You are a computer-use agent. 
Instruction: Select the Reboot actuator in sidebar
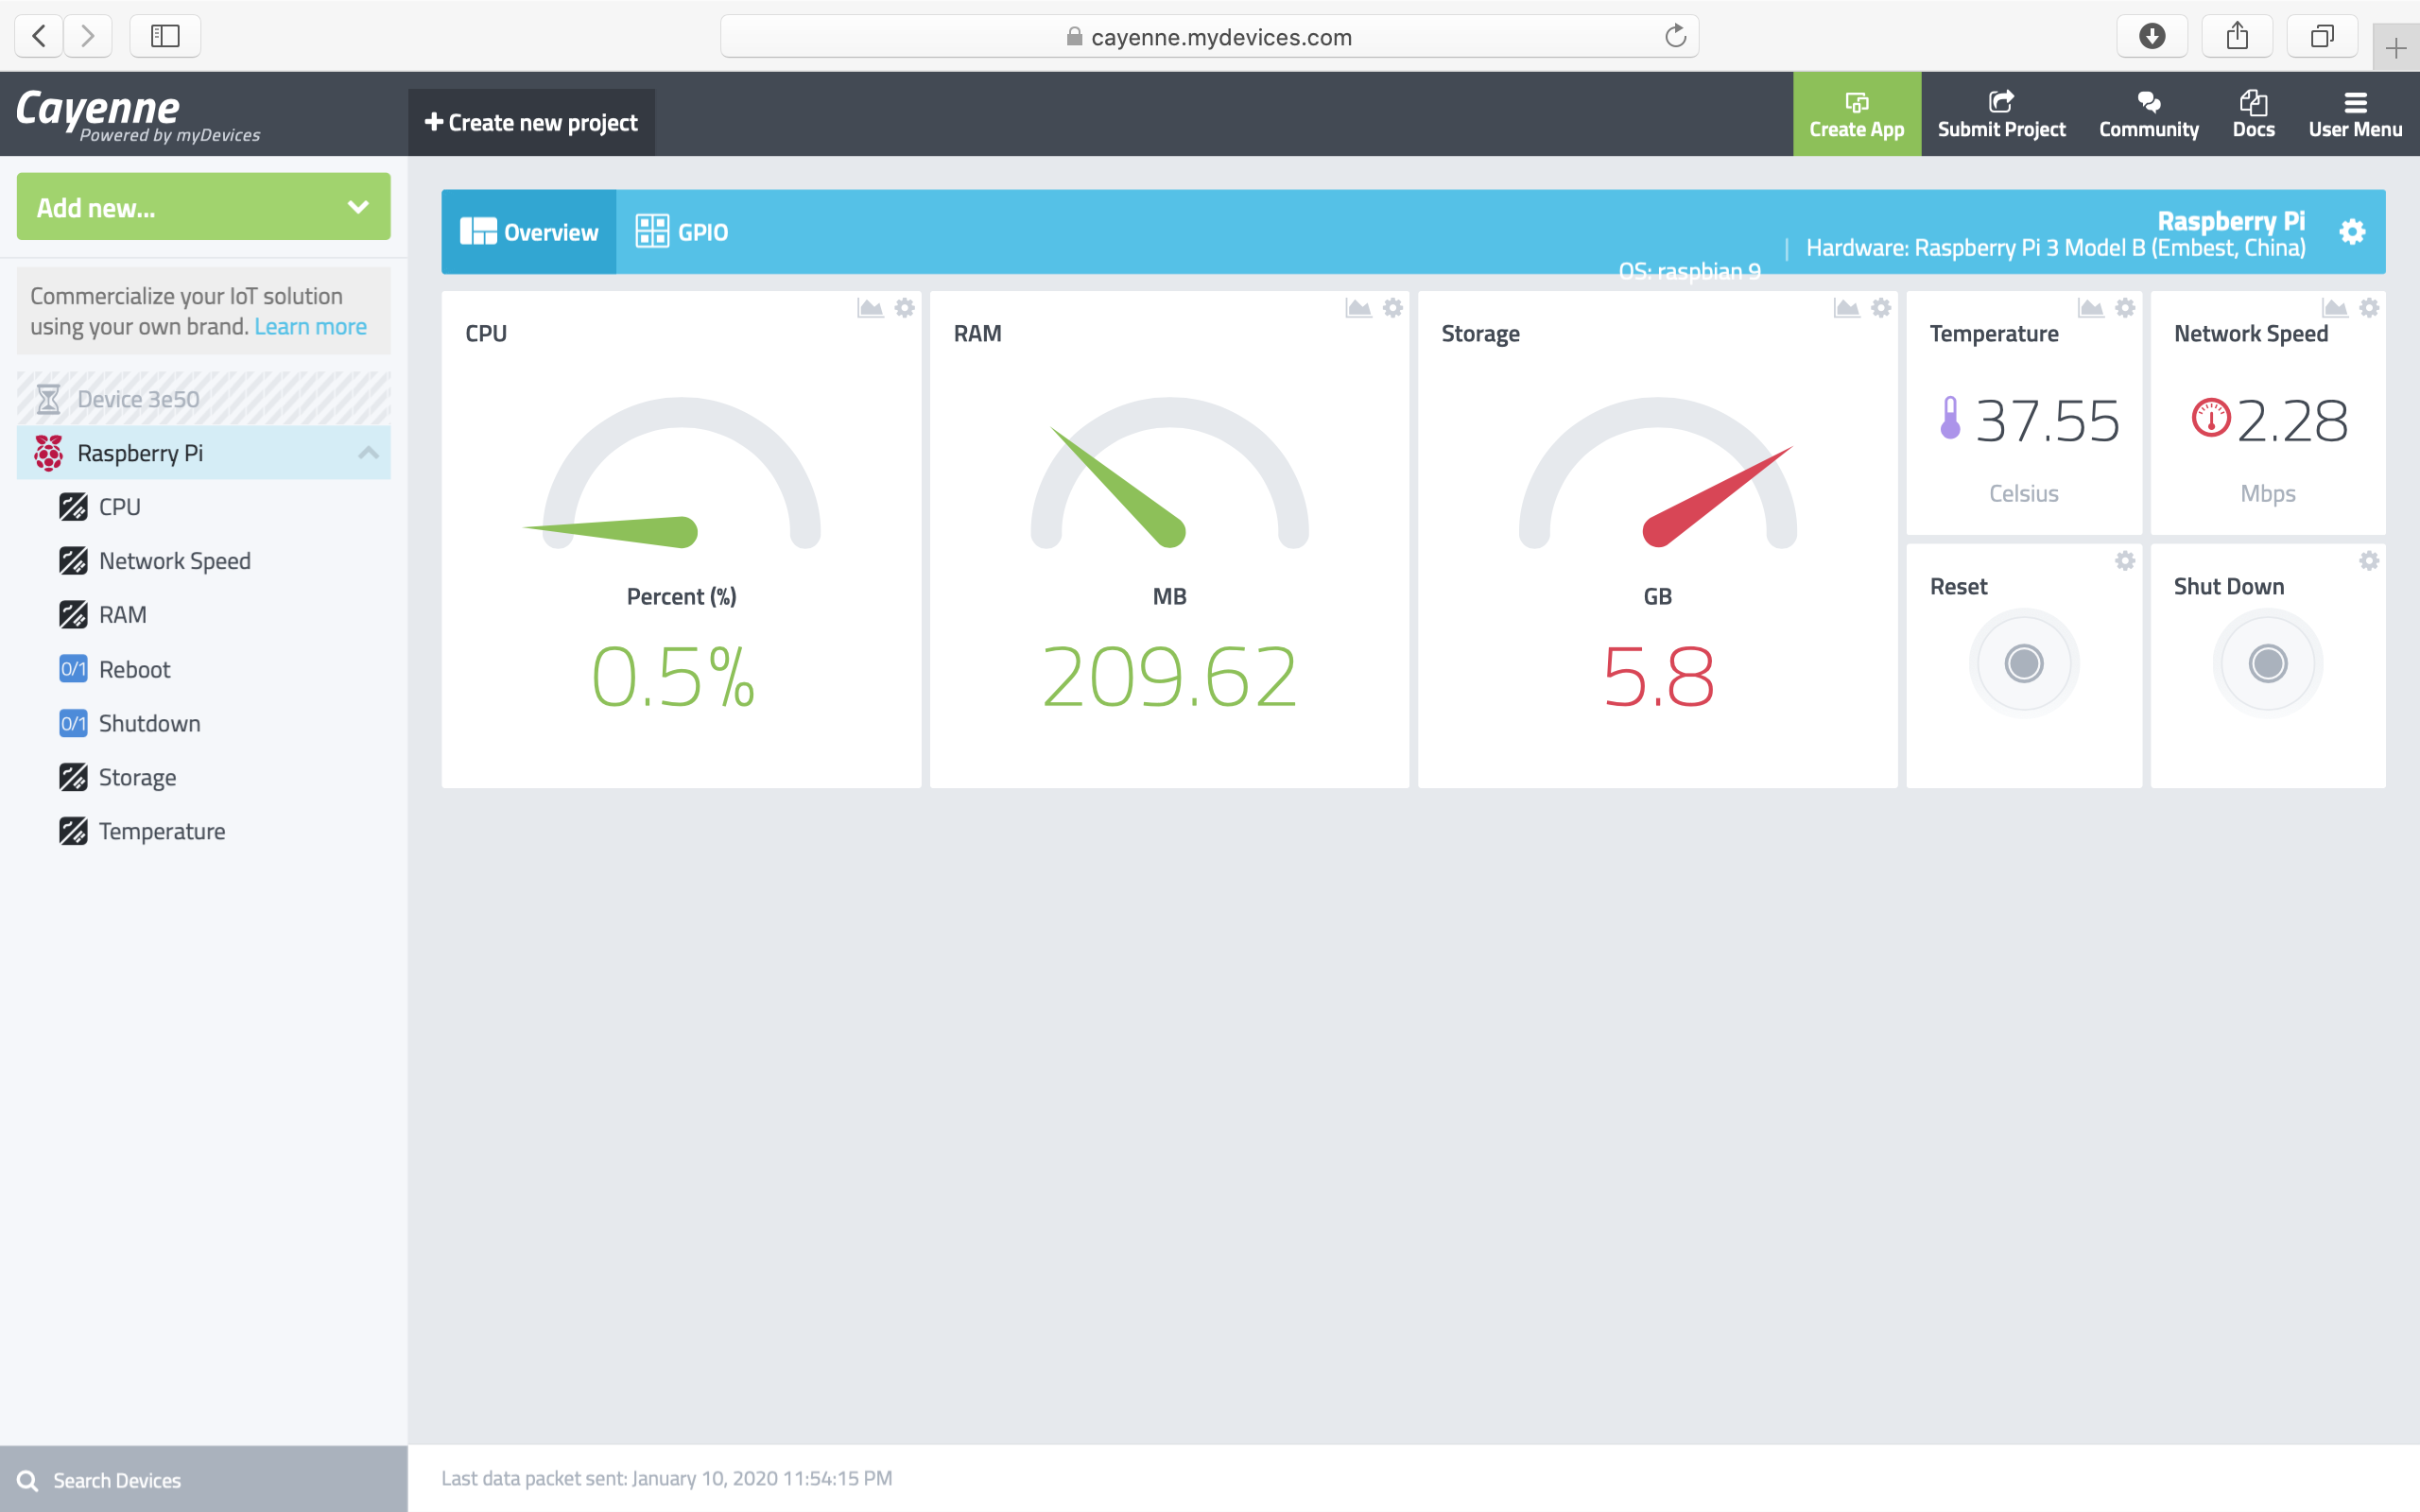coord(134,669)
